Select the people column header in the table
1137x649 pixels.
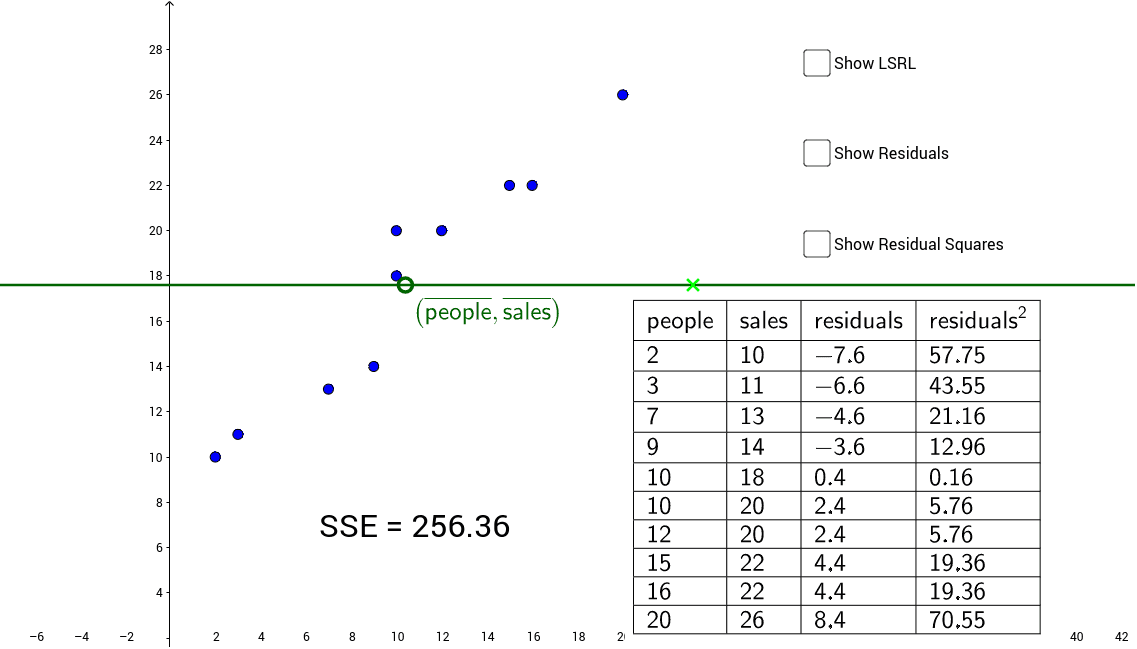[679, 320]
